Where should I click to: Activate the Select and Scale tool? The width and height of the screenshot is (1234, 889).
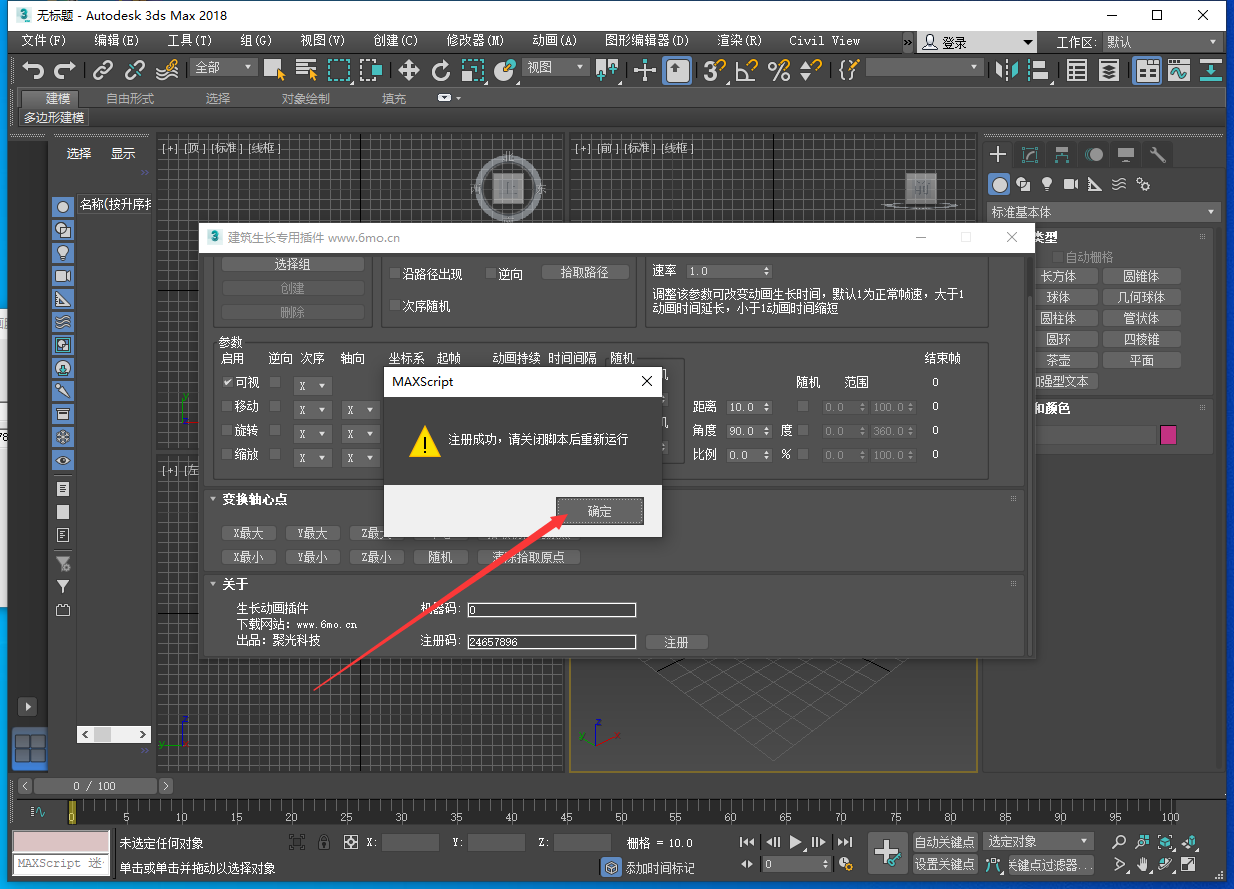[x=473, y=70]
